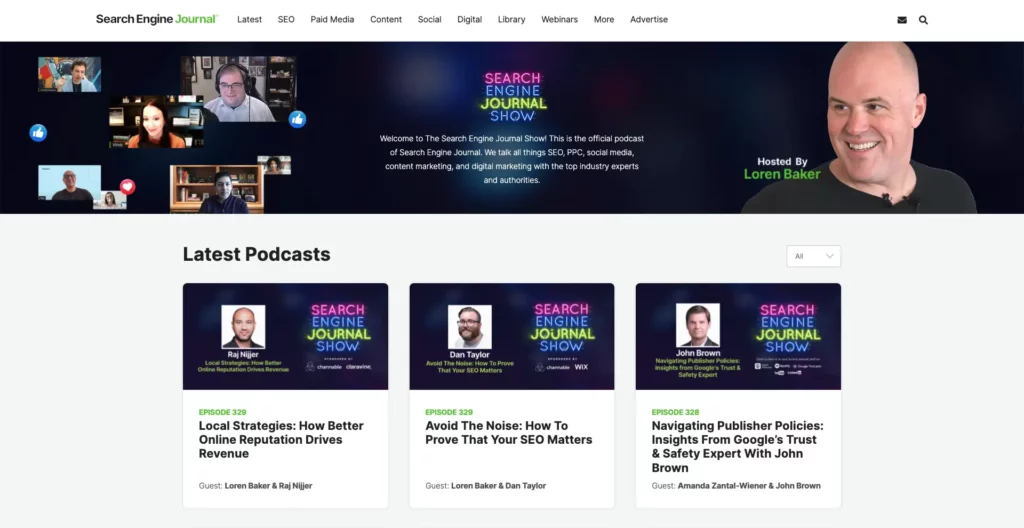Open the SEO menu item

286,20
